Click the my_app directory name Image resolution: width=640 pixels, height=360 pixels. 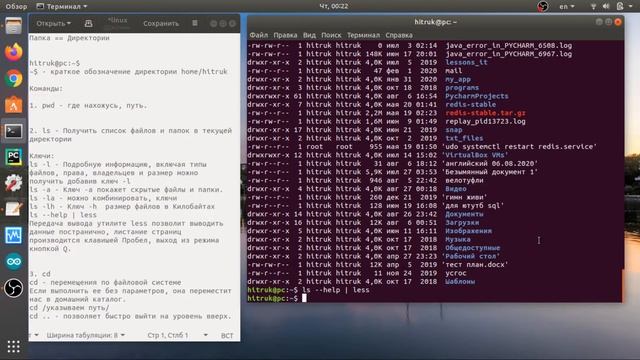click(458, 79)
